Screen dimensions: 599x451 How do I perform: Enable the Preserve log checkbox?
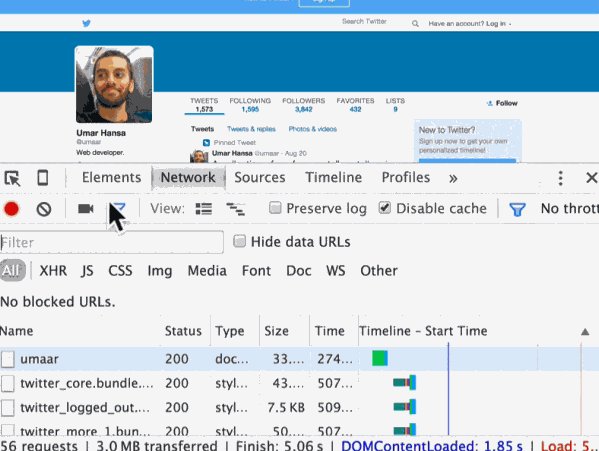[275, 208]
